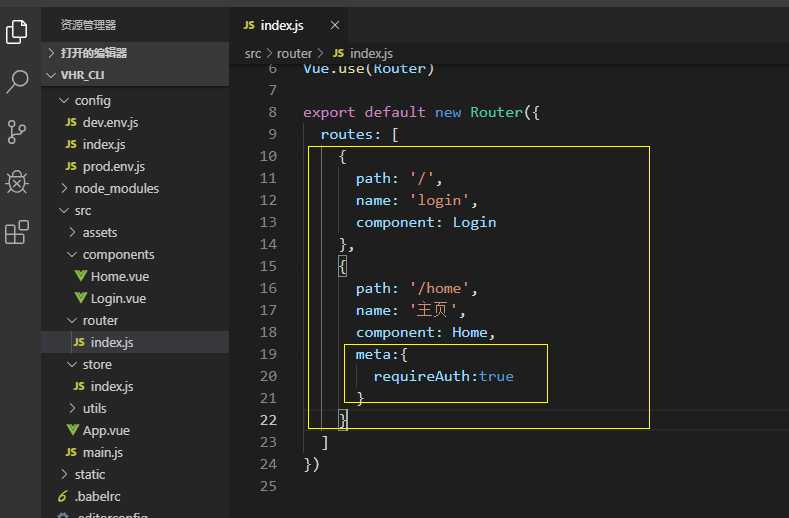Click the index.js breadcrumb segment
This screenshot has width=789, height=518.
pyautogui.click(x=362, y=53)
